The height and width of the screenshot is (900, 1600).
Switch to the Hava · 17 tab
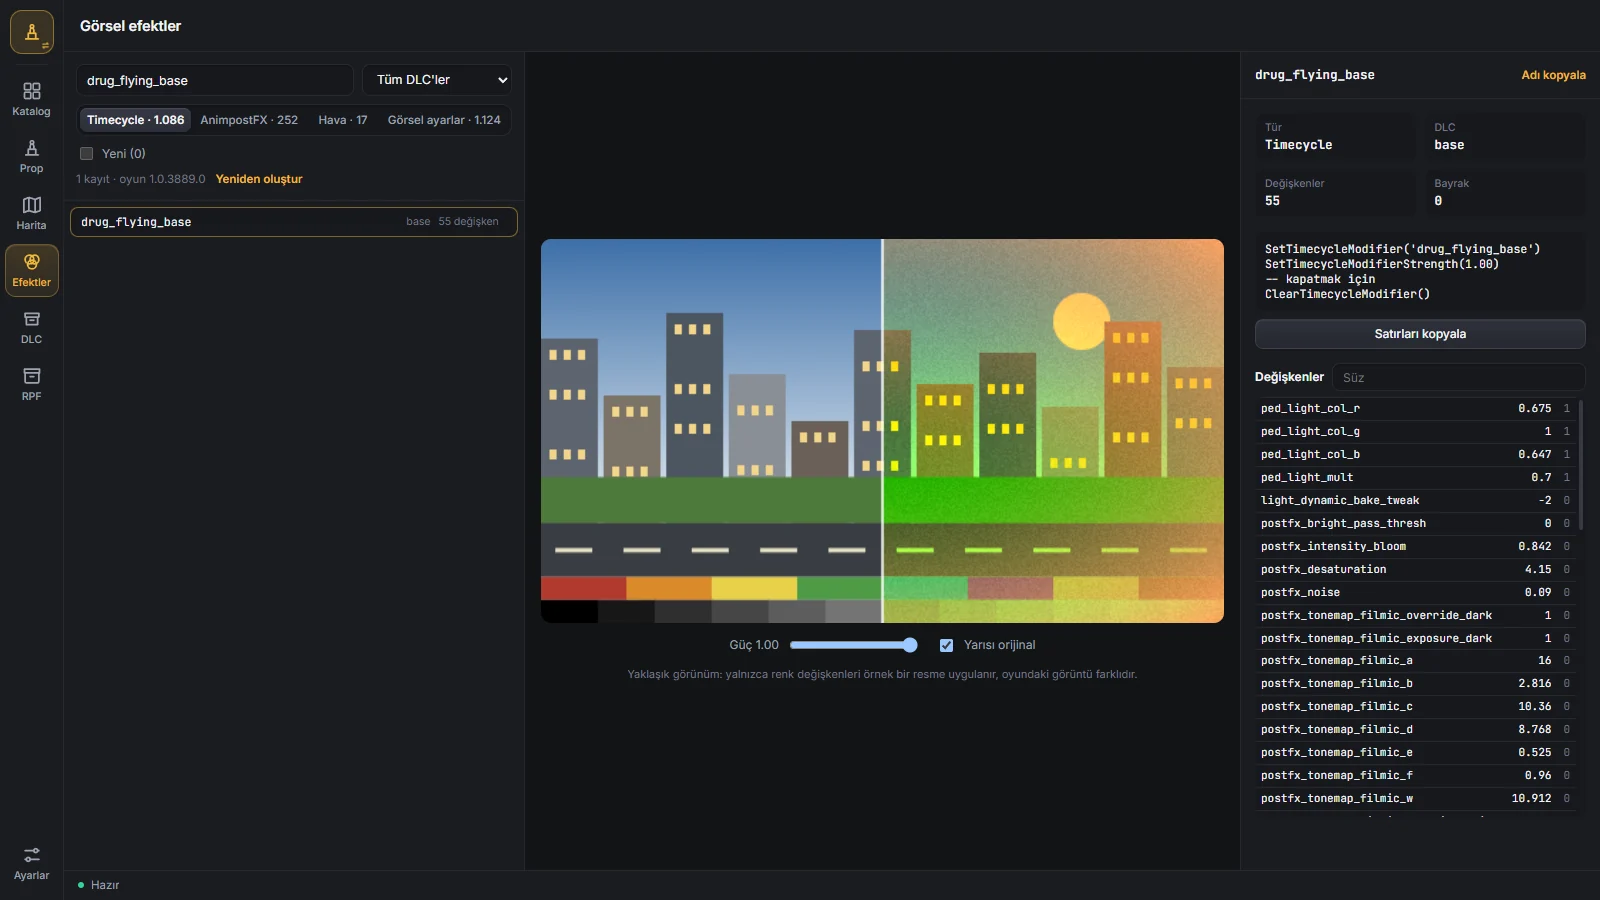[x=343, y=120]
